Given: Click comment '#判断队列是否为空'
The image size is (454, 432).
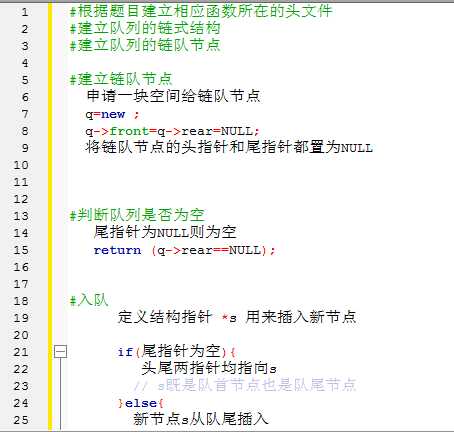Looking at the screenshot, I should coord(137,215).
